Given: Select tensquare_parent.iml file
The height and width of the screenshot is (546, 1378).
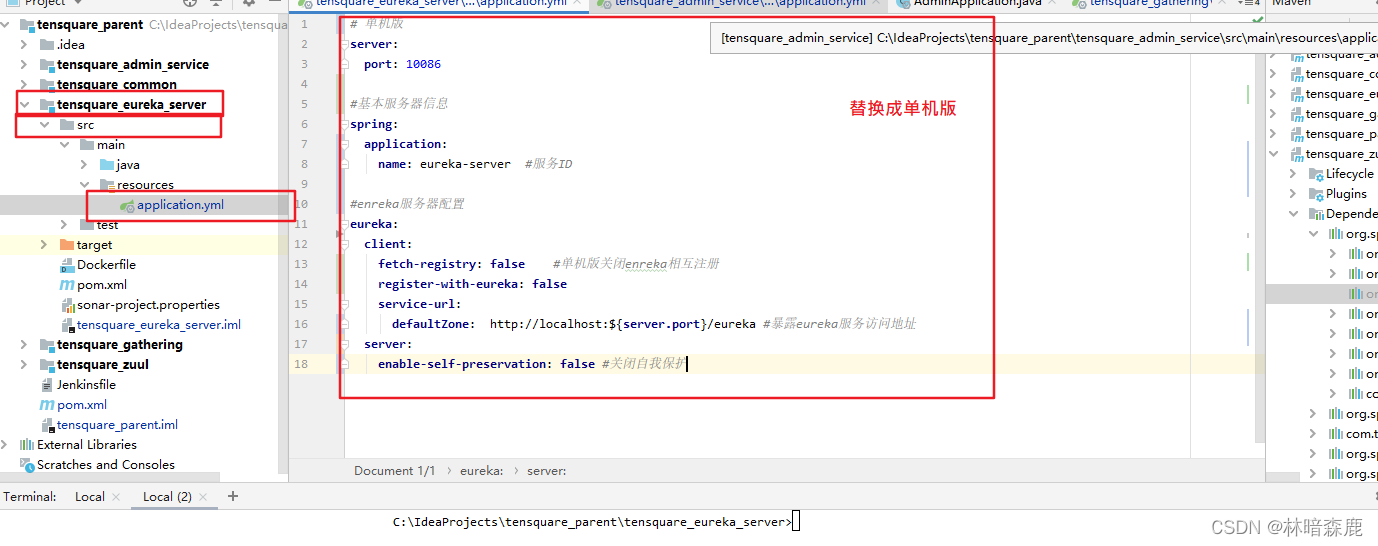Looking at the screenshot, I should pyautogui.click(x=117, y=425).
